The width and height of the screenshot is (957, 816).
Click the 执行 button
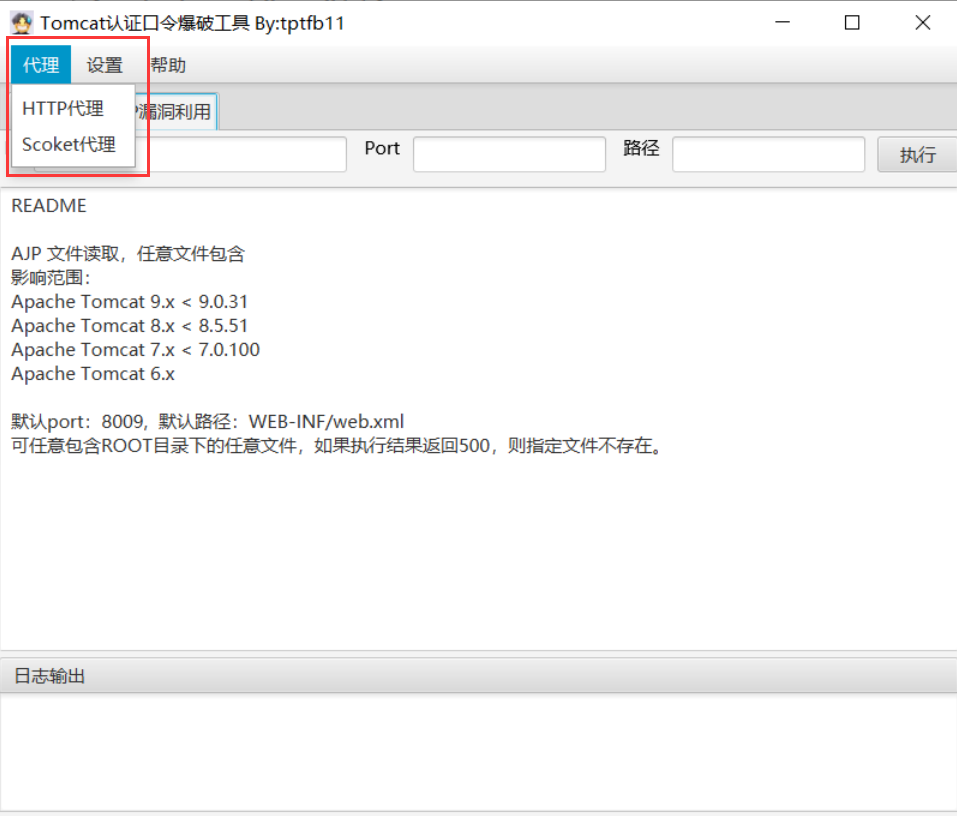[917, 154]
